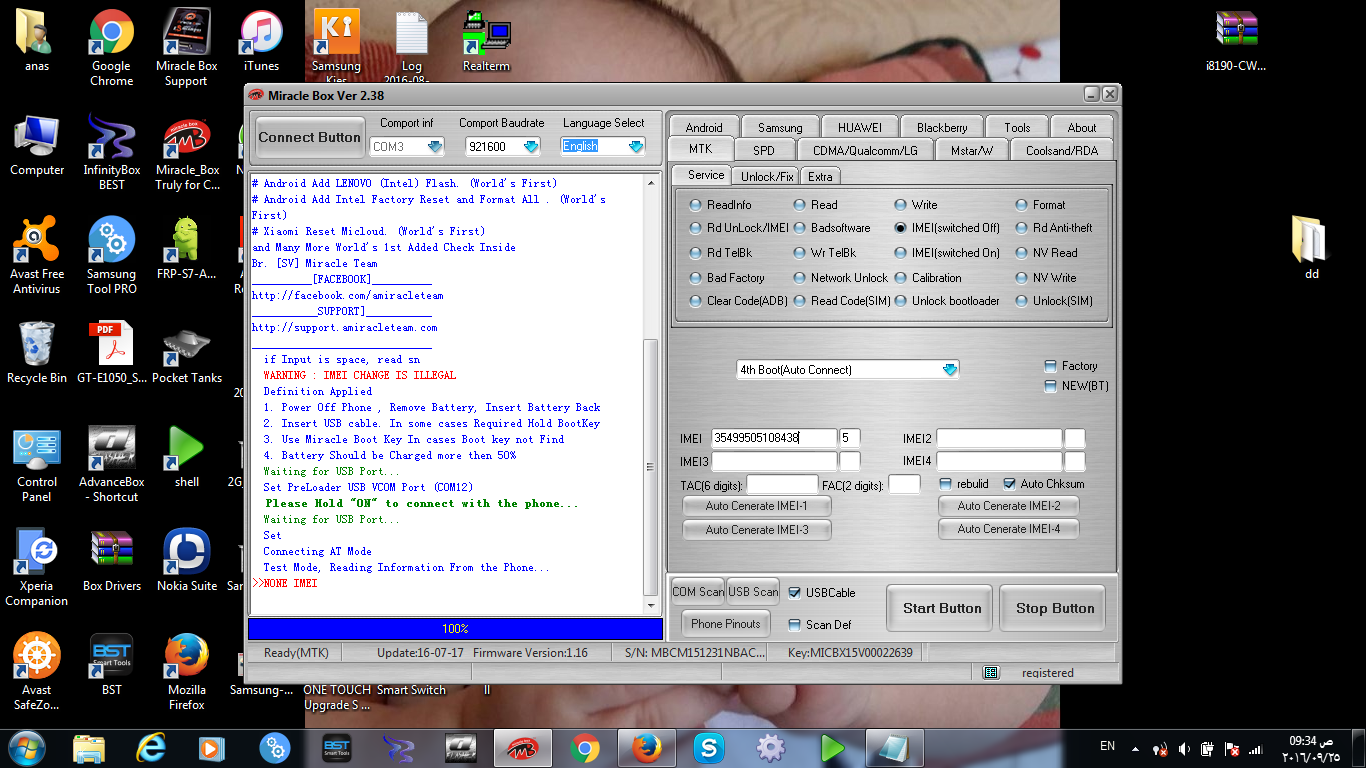Switch to the HUAWEI tab

[859, 127]
